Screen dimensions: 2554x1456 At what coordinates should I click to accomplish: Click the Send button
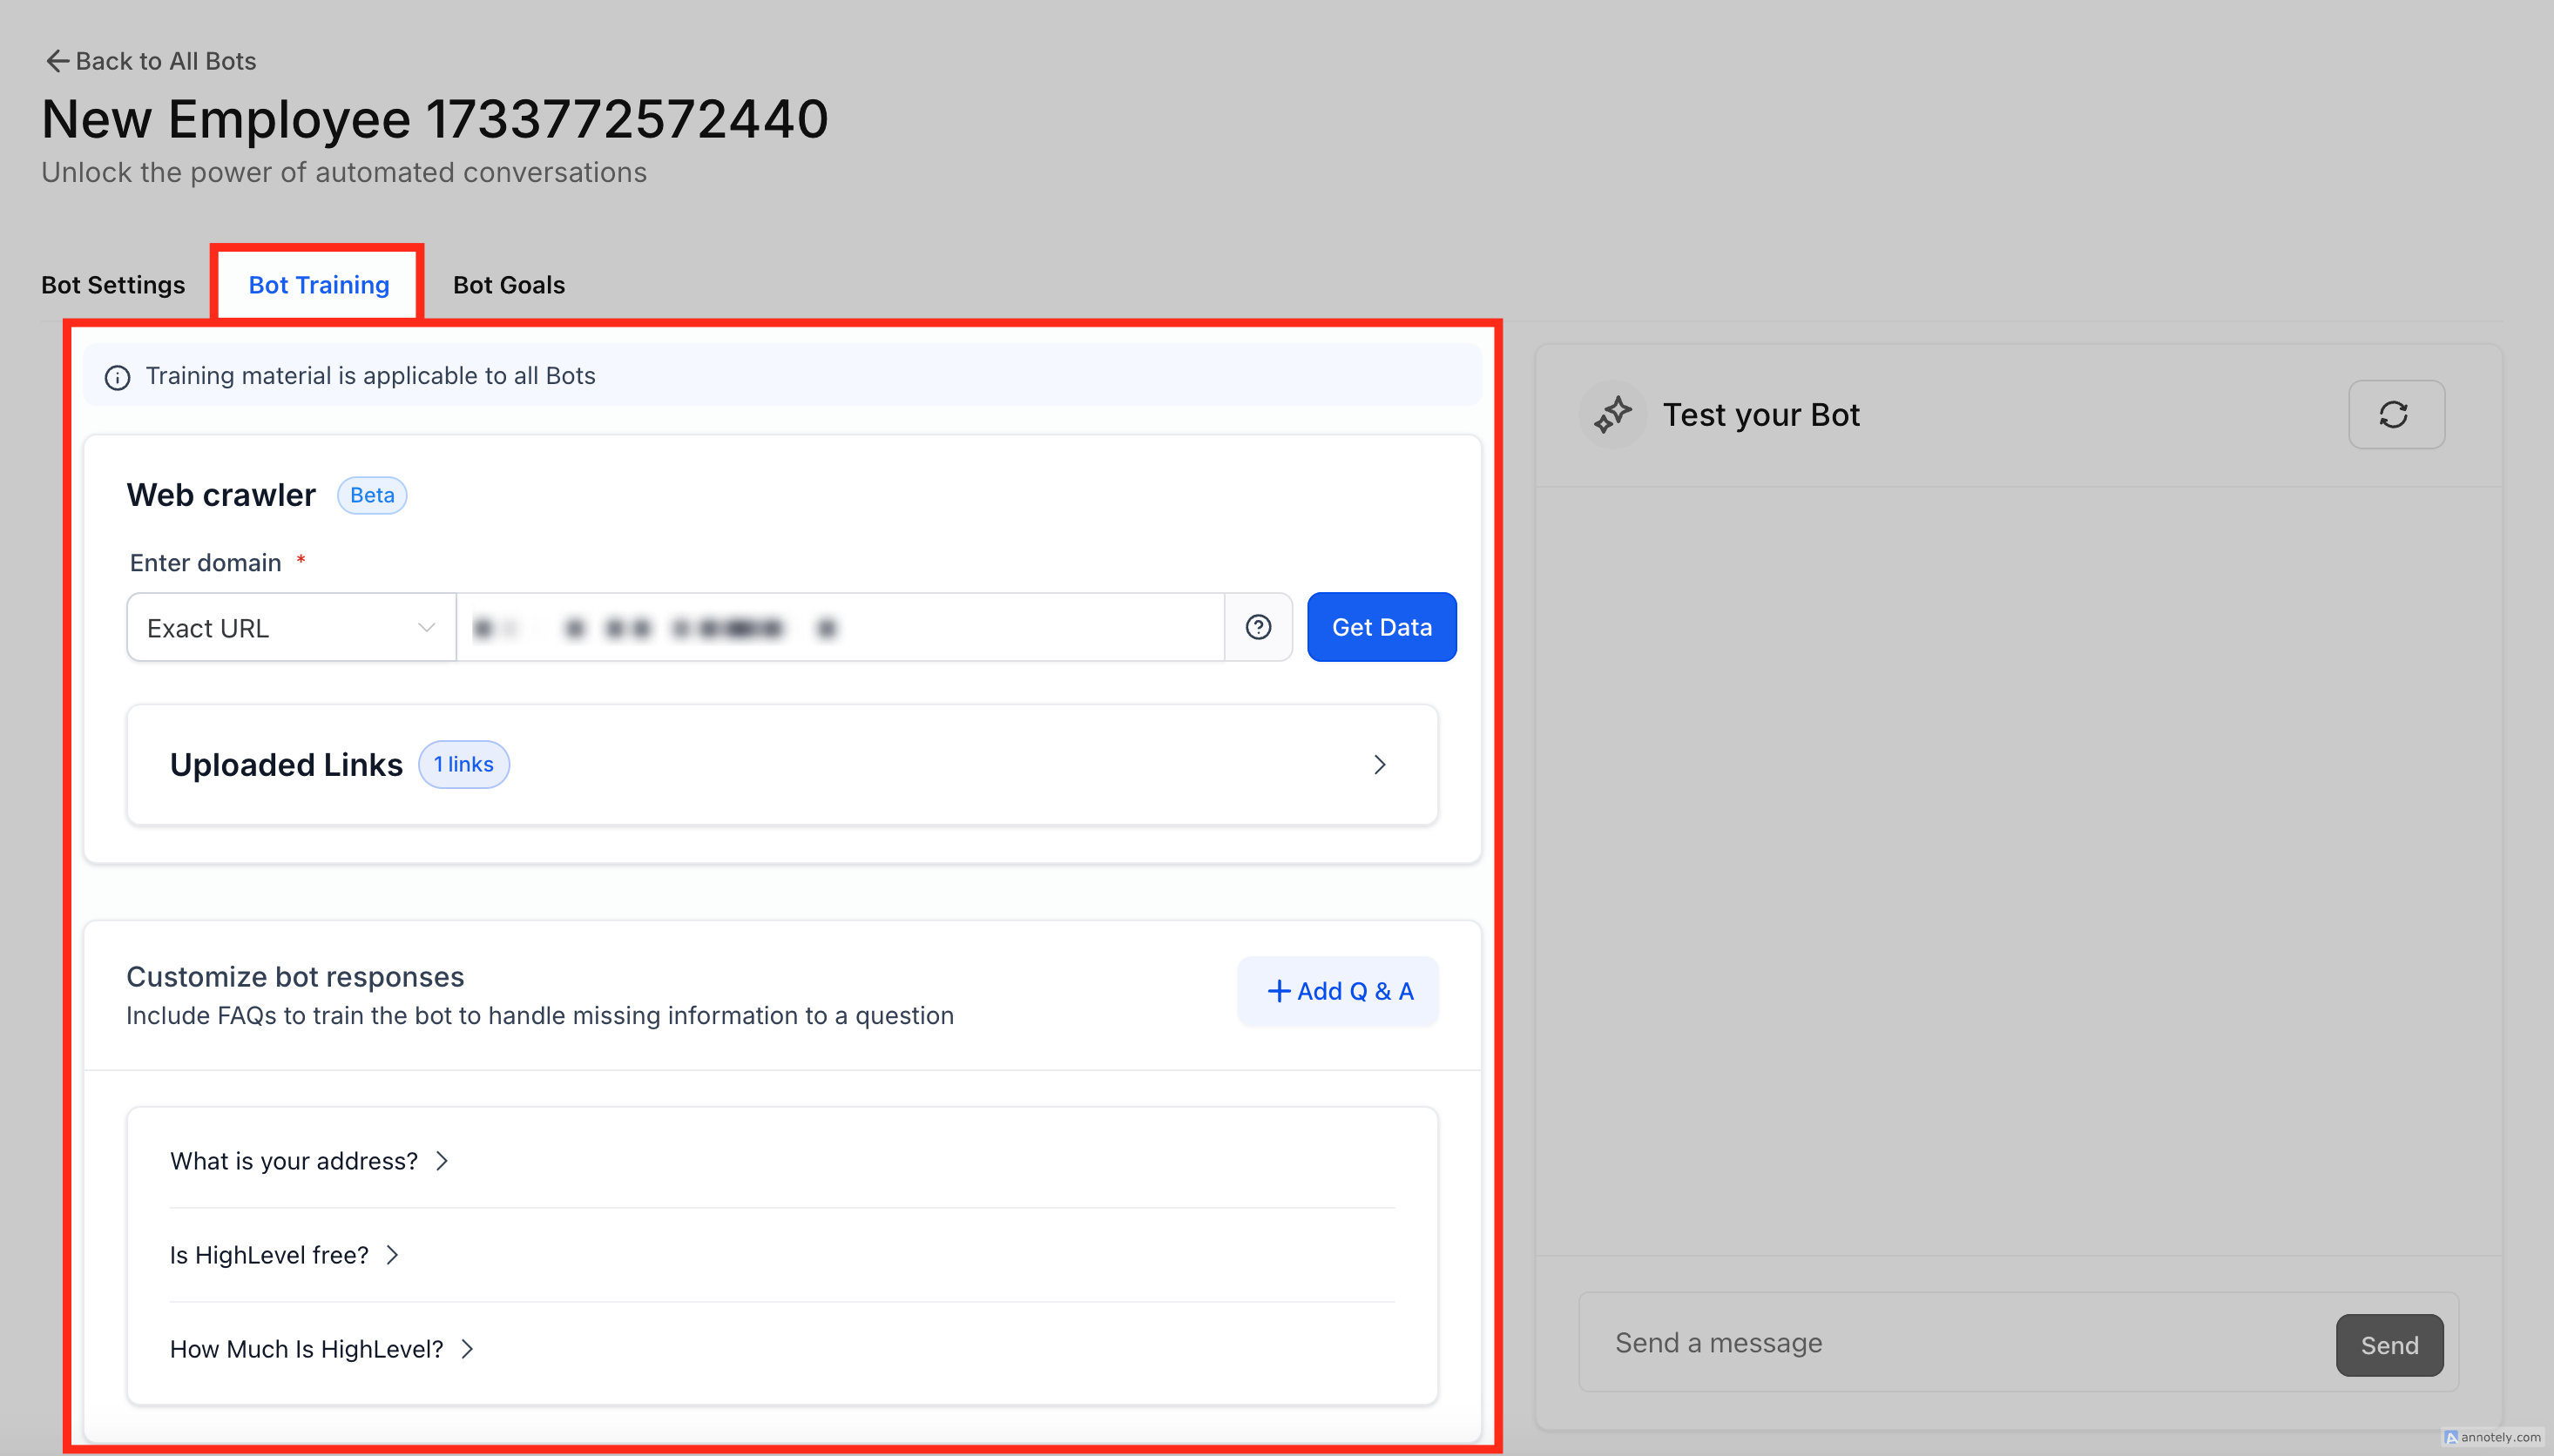pyautogui.click(x=2388, y=1345)
